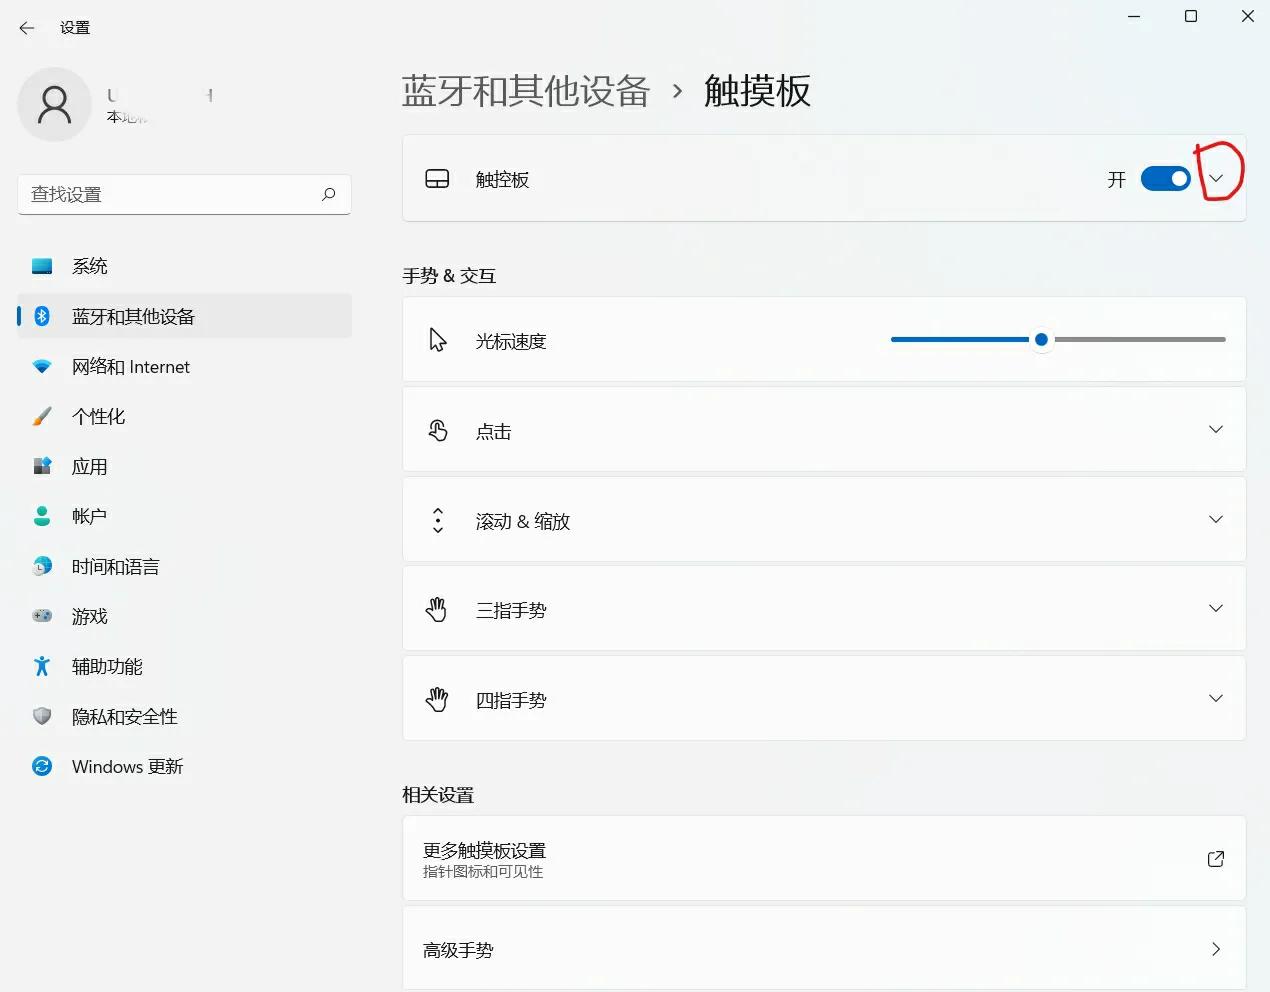1270x992 pixels.
Task: Click the external link icon on 更多触摸板设置
Action: 1215,858
